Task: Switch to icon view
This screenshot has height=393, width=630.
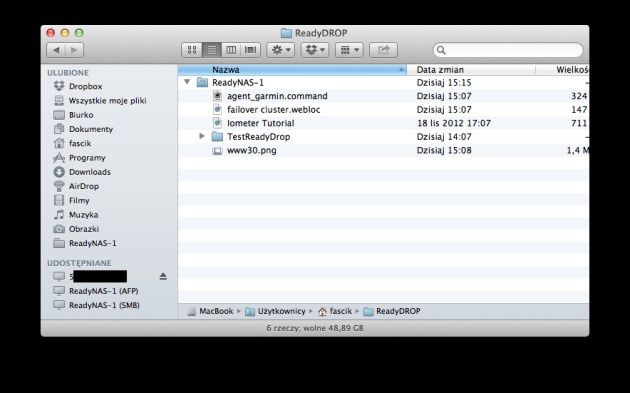Action: click(192, 50)
